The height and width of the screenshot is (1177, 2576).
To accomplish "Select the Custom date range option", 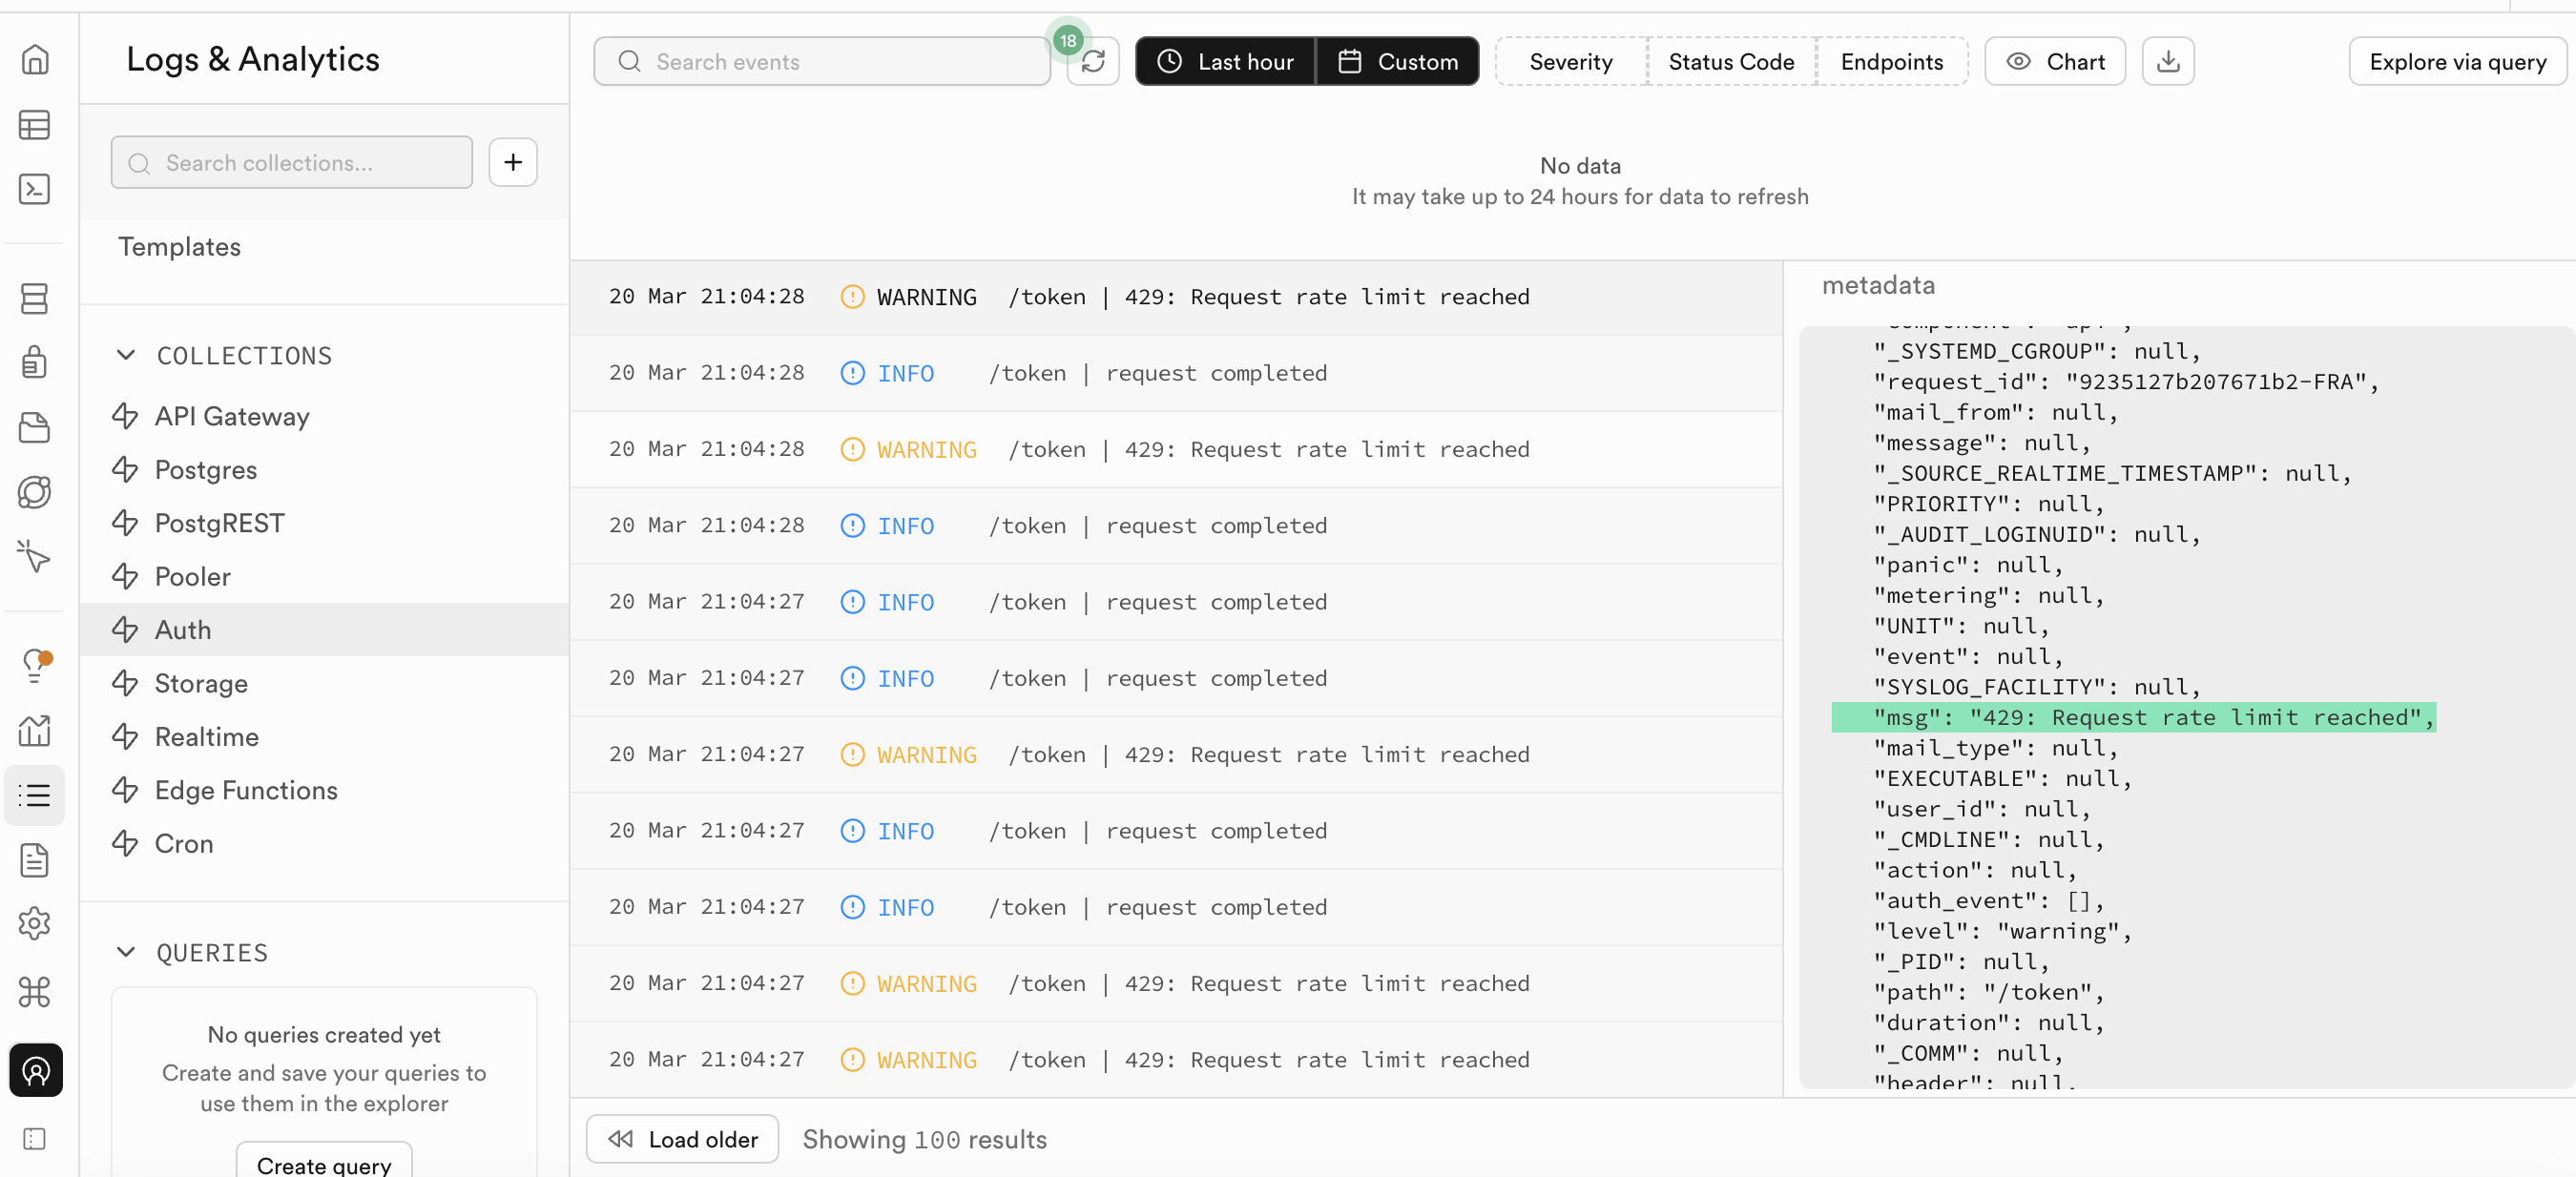I will point(1397,62).
